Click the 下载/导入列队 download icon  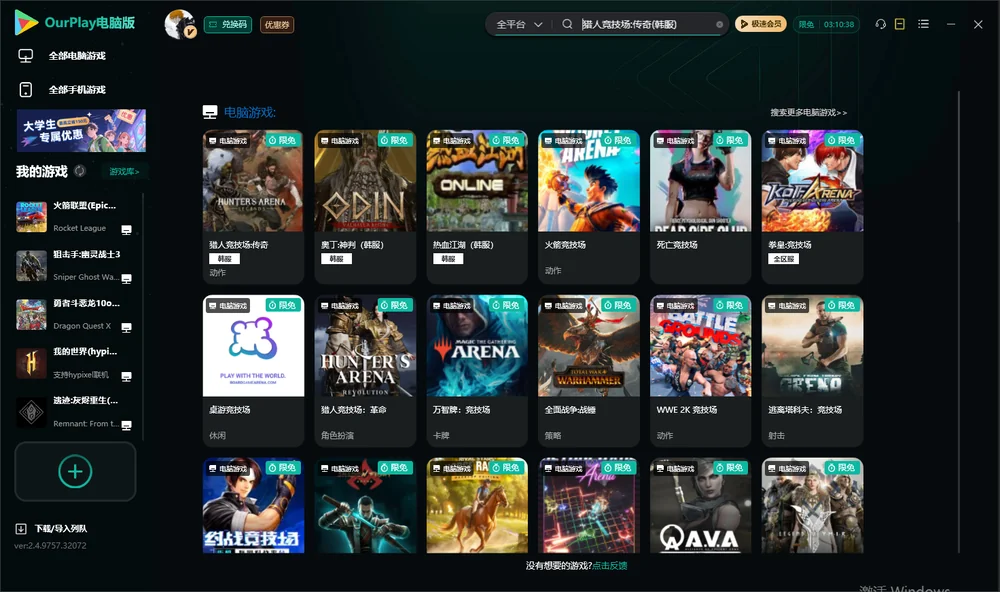(x=21, y=528)
